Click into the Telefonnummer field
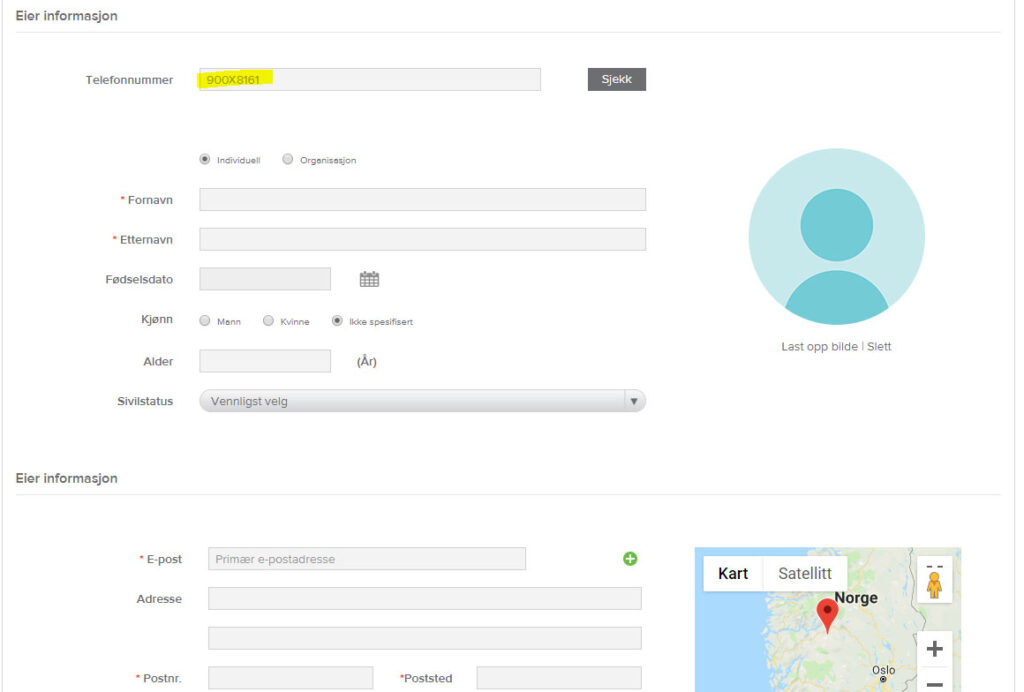Image resolution: width=1024 pixels, height=692 pixels. coord(370,79)
